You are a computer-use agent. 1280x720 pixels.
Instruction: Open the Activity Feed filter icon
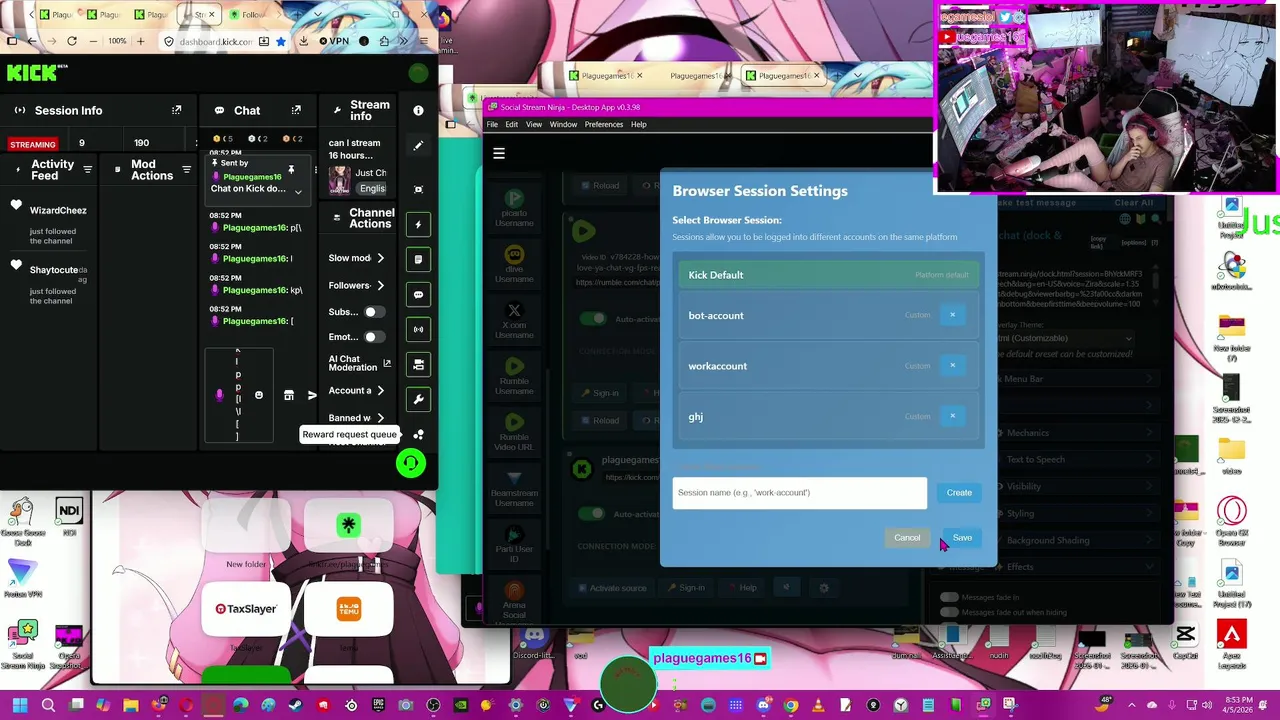(x=88, y=170)
